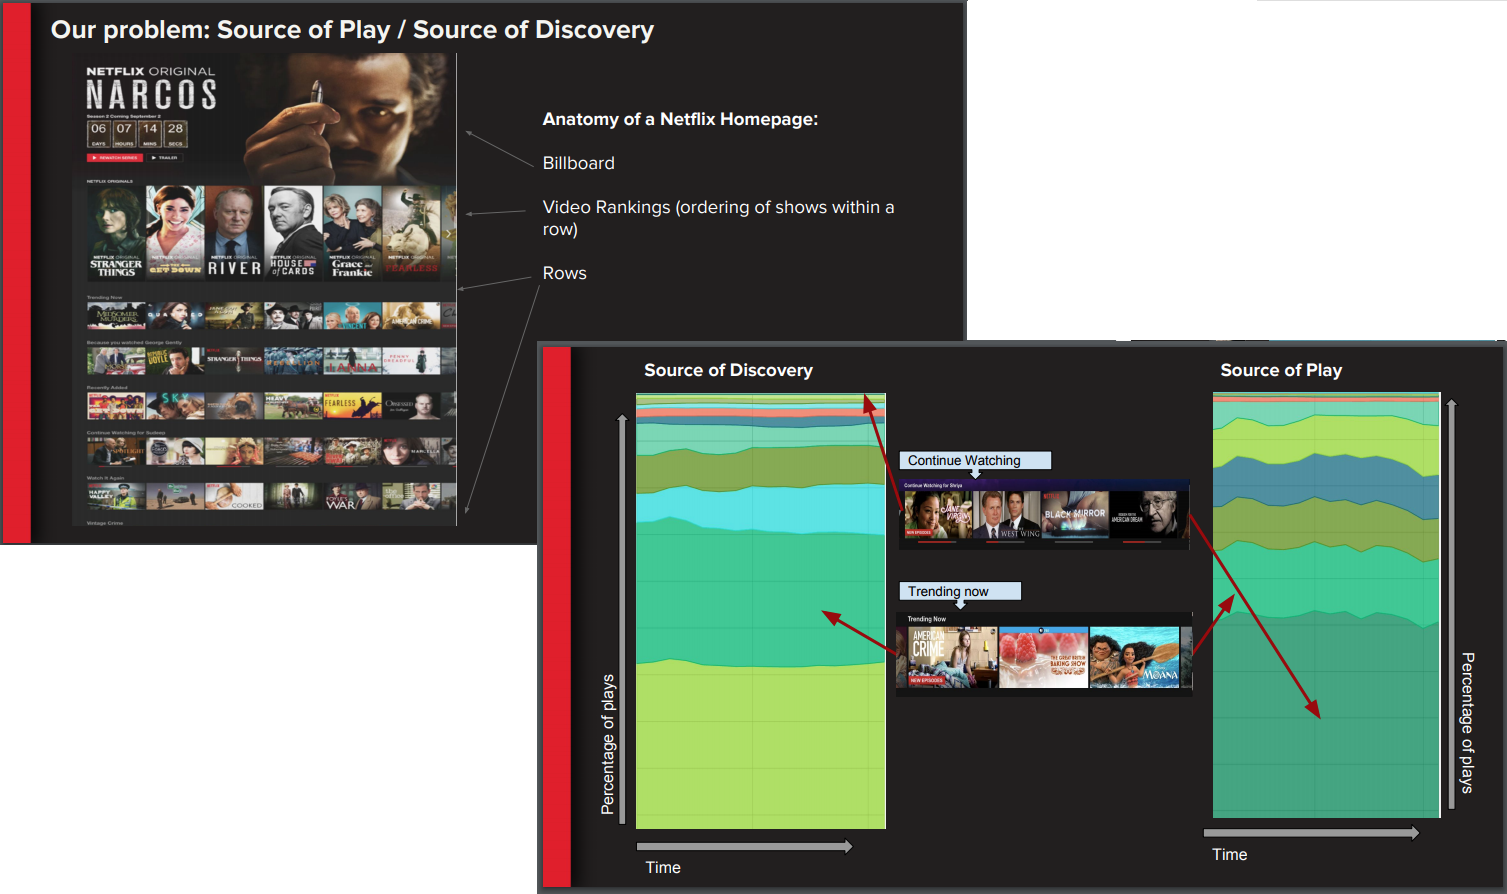This screenshot has height=894, width=1507.
Task: Click the 'Continue Watching' callout label
Action: coord(975,461)
